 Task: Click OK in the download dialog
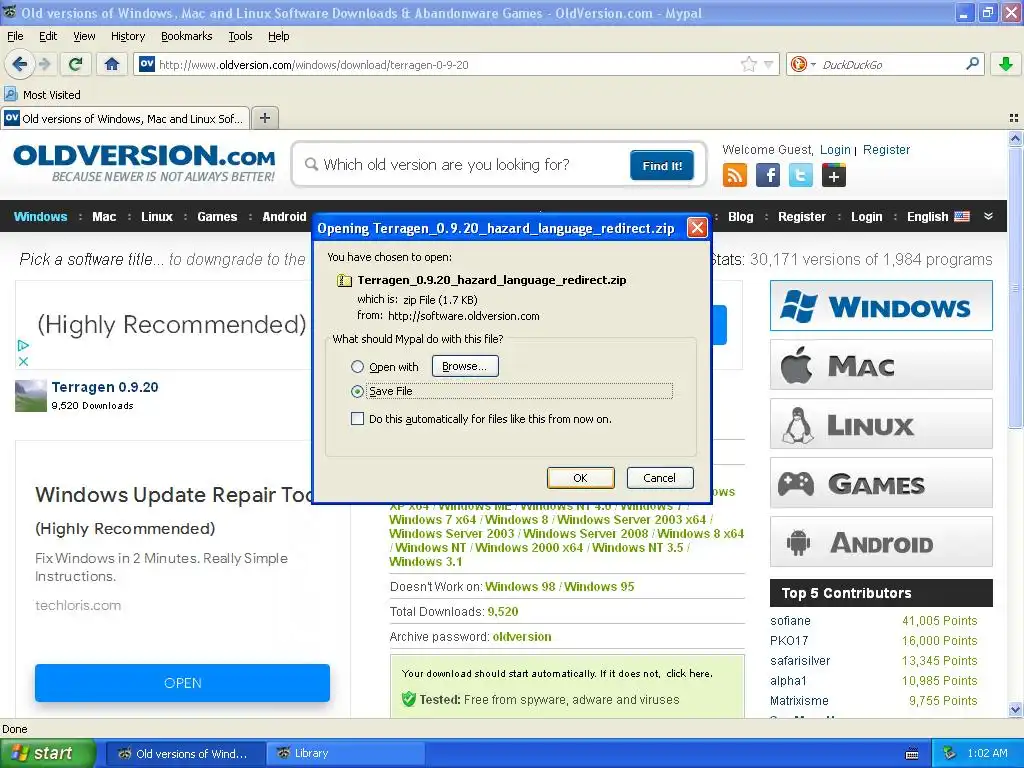point(580,477)
